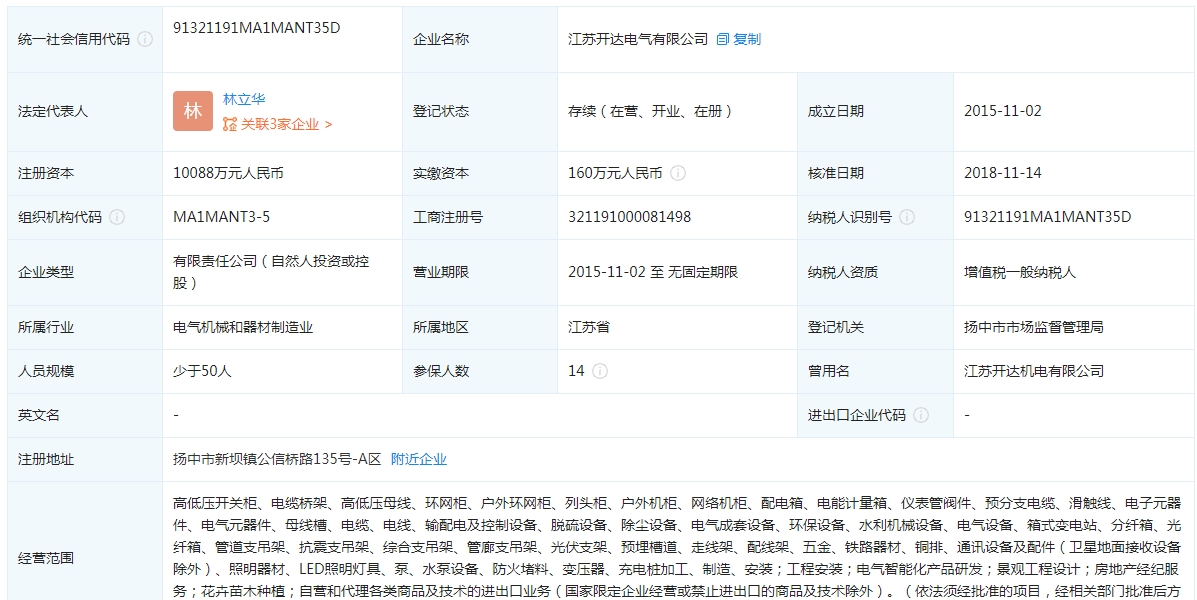Open legal representative 林立华 profile link
1197x600 pixels.
pos(244,99)
